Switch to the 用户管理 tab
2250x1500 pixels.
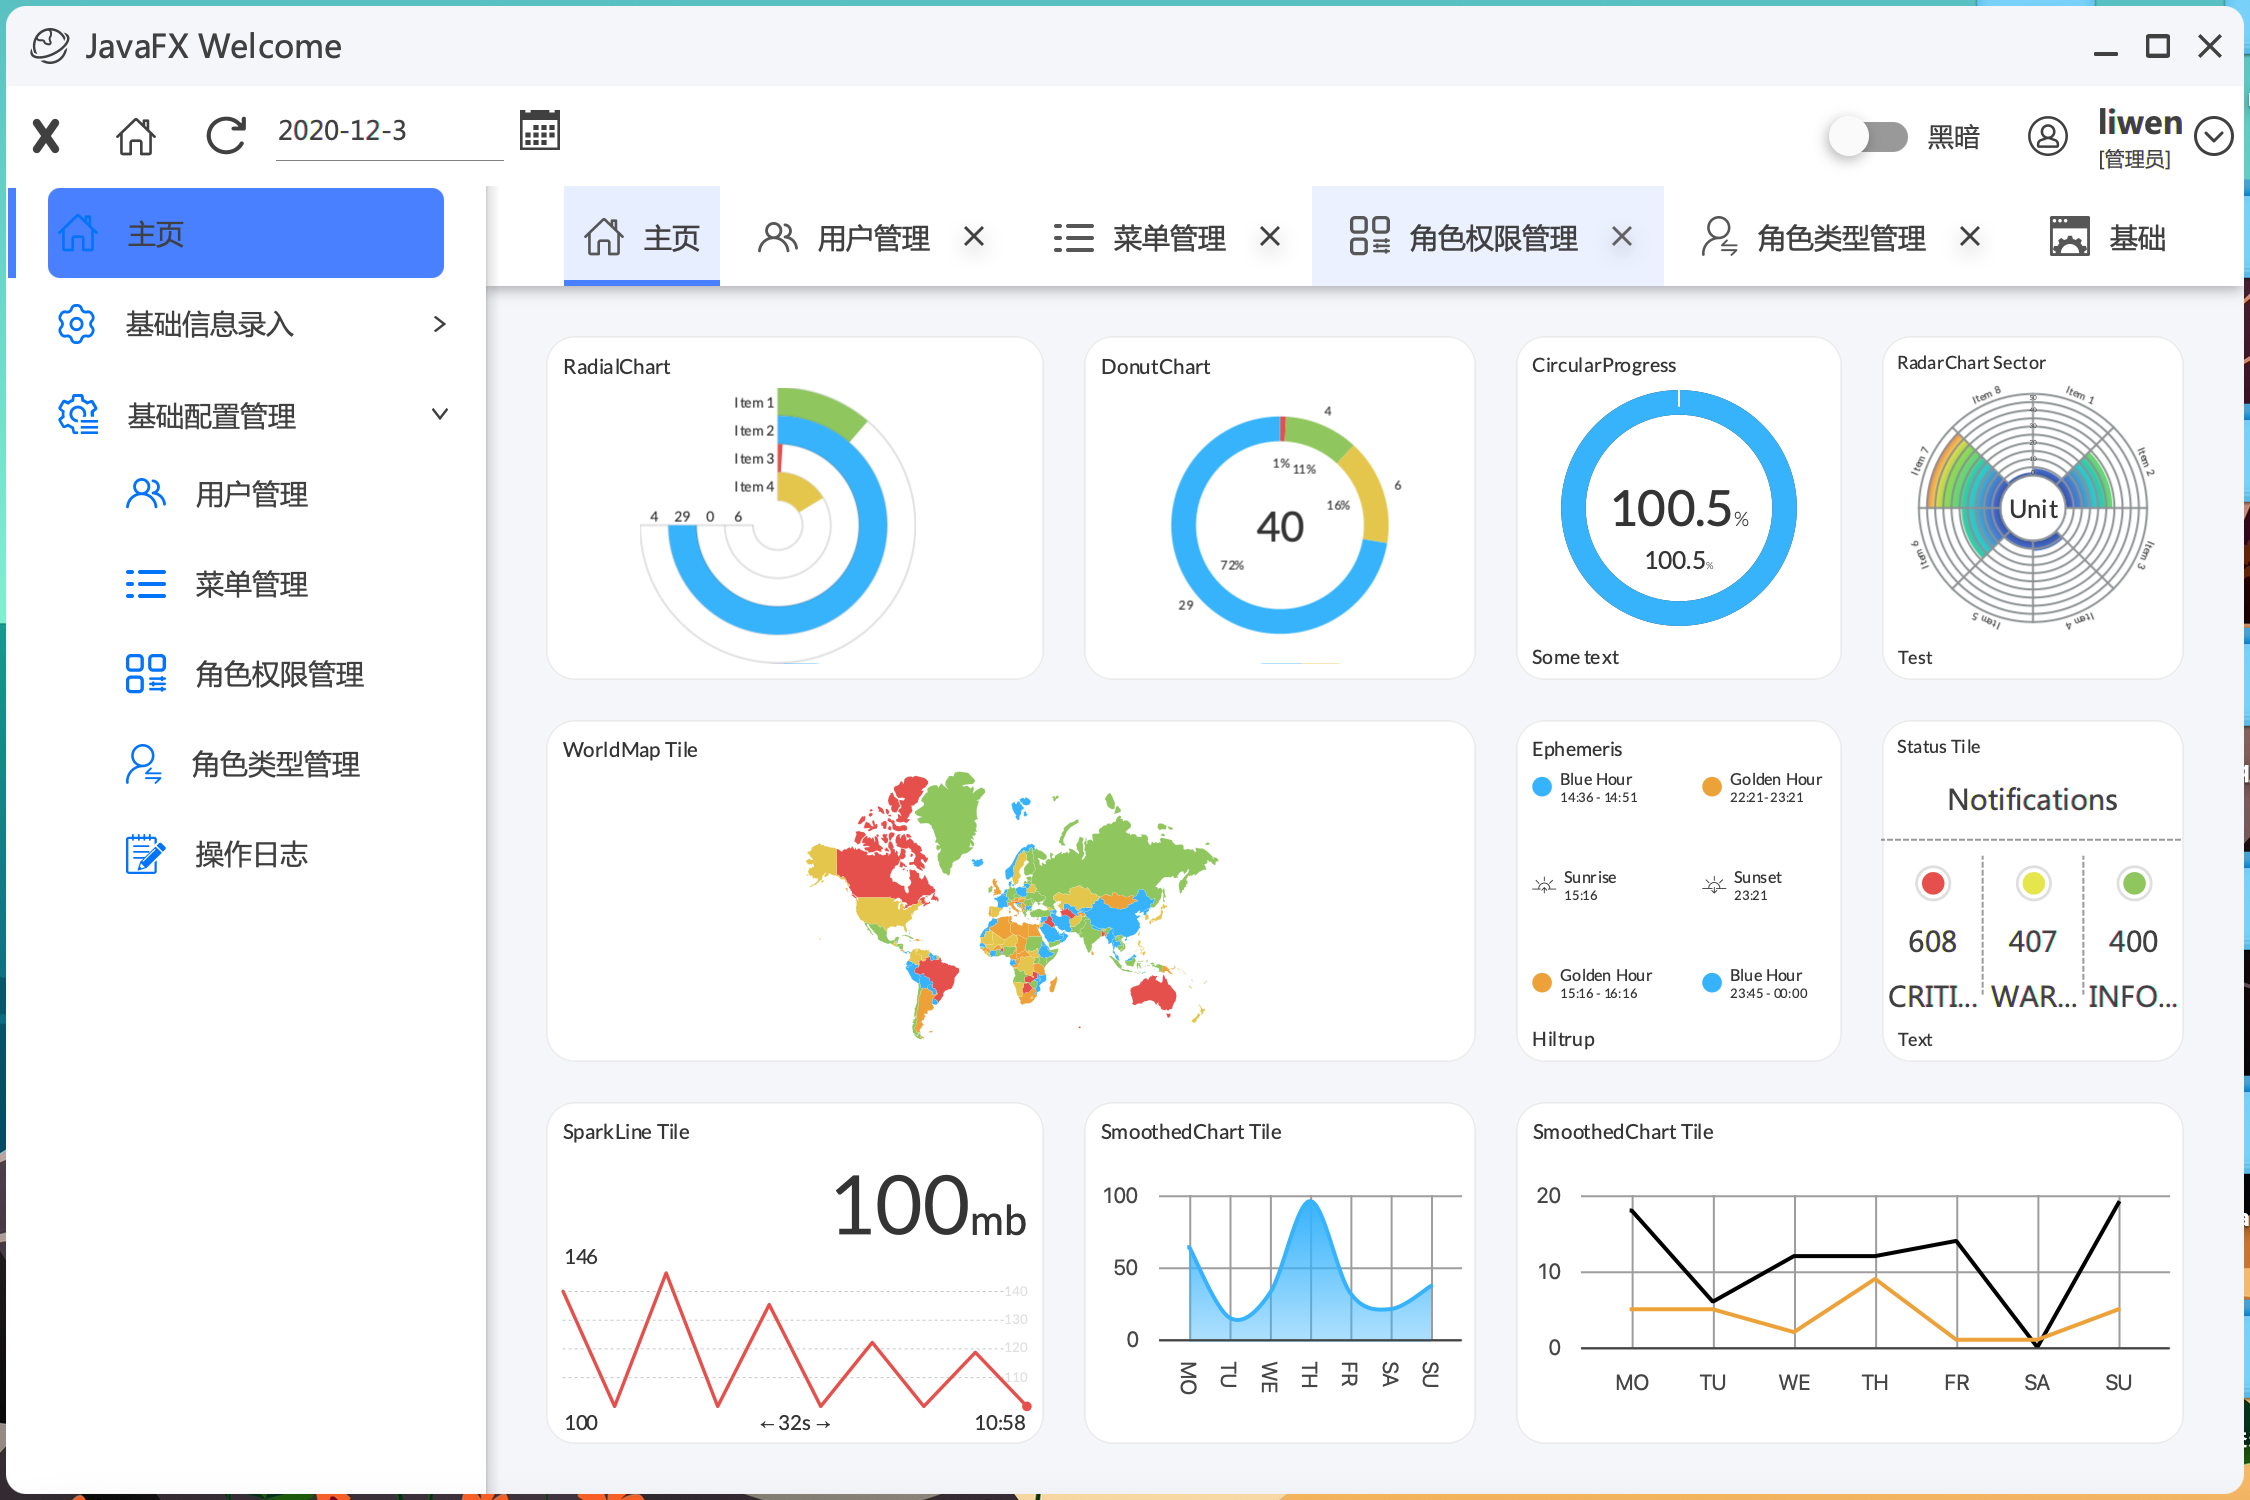coord(872,238)
